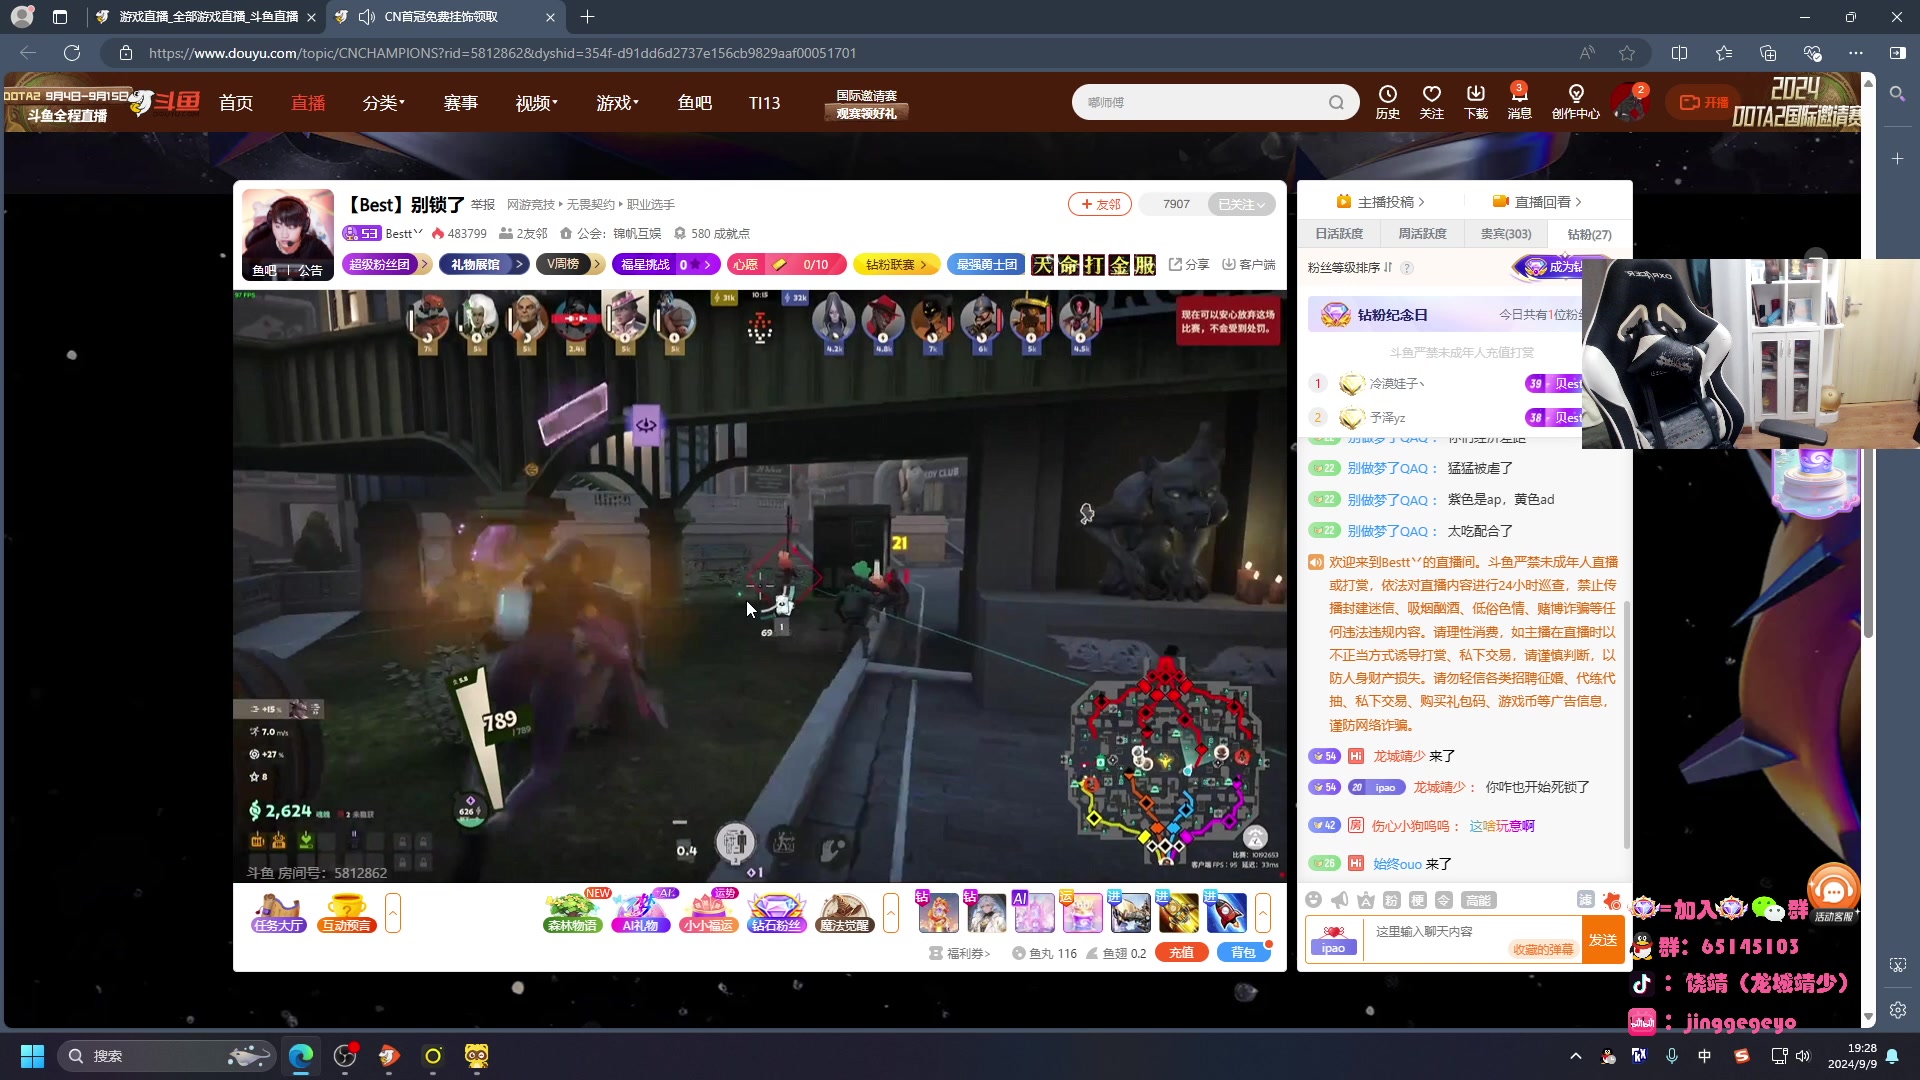1920x1080 pixels.
Task: Expand the 已关注 follow options dropdown
Action: tap(1241, 204)
